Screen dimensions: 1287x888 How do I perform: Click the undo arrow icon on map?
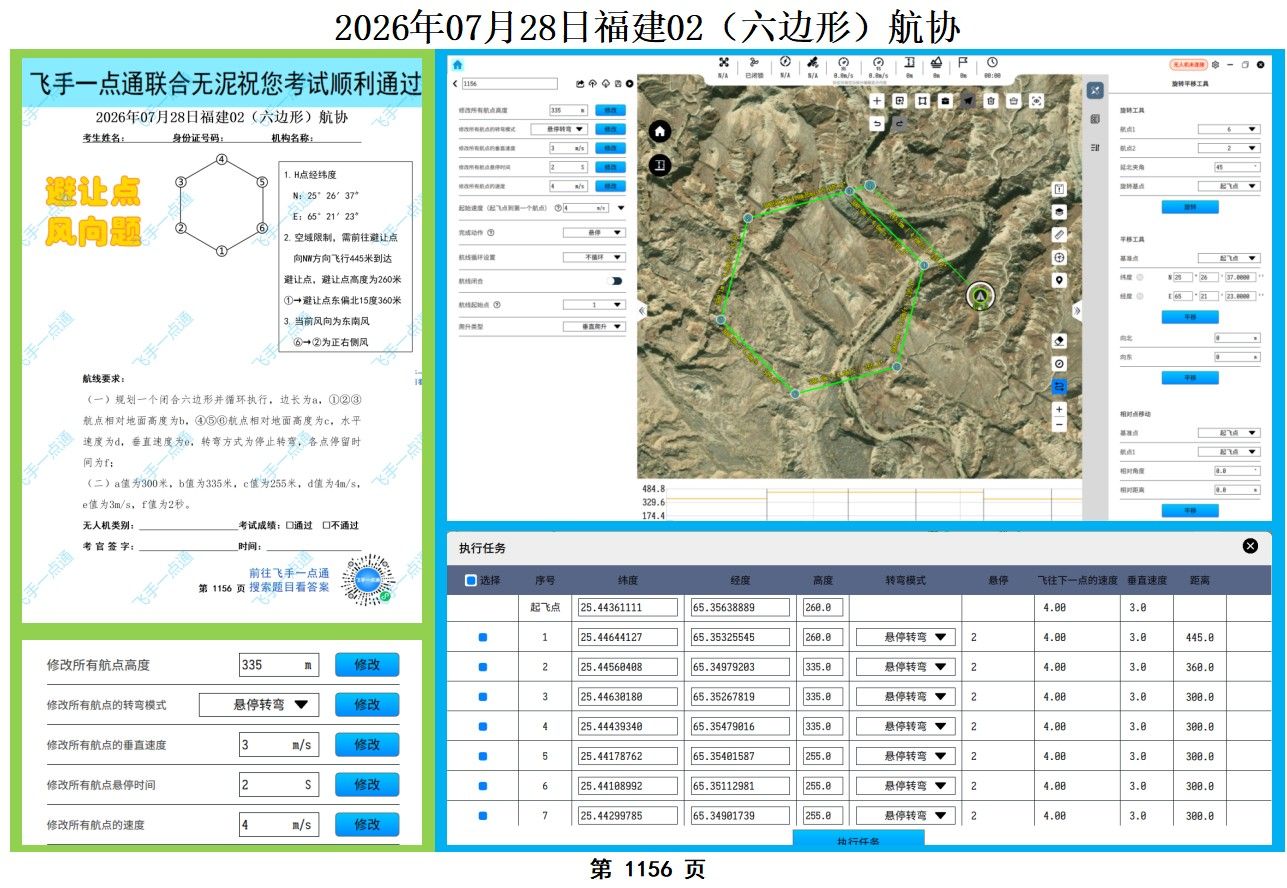pyautogui.click(x=877, y=123)
